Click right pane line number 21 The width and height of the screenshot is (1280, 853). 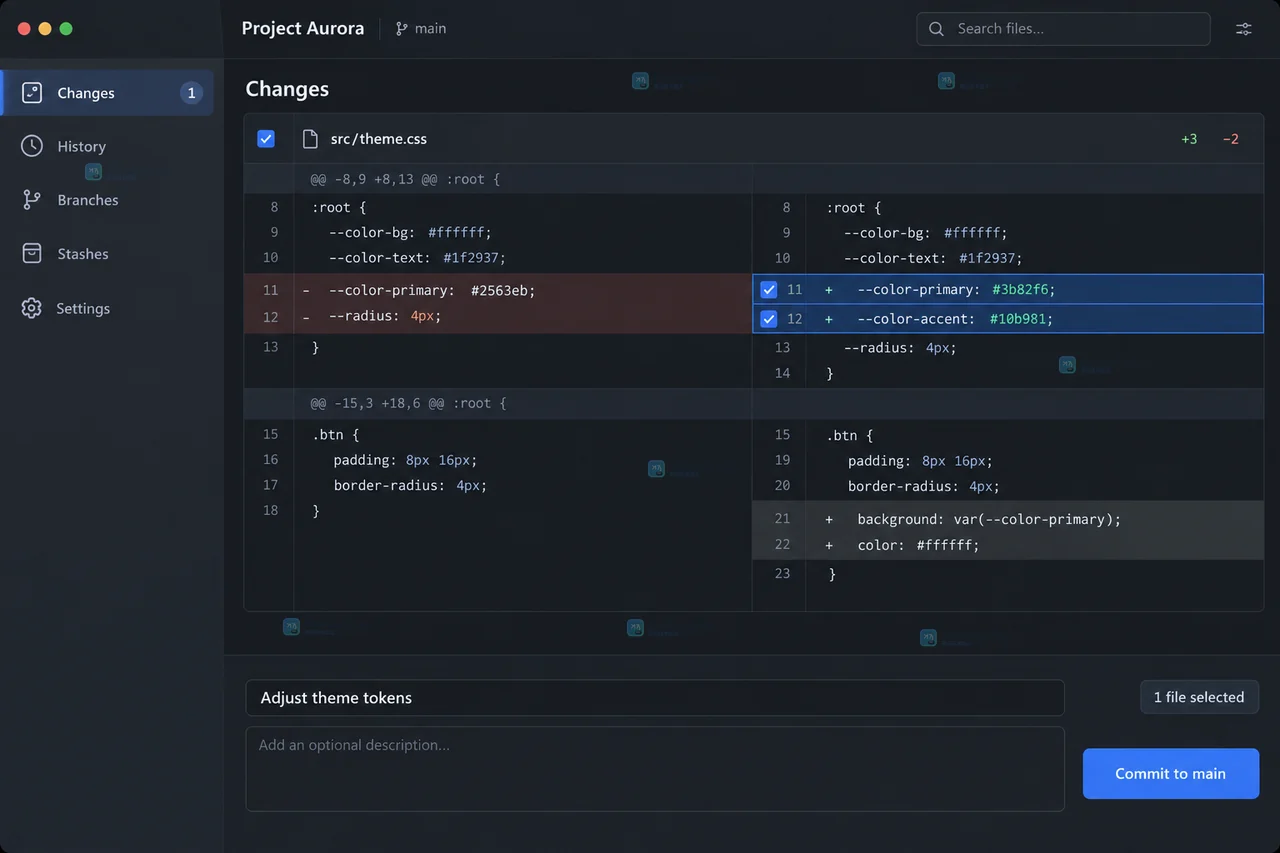point(782,519)
